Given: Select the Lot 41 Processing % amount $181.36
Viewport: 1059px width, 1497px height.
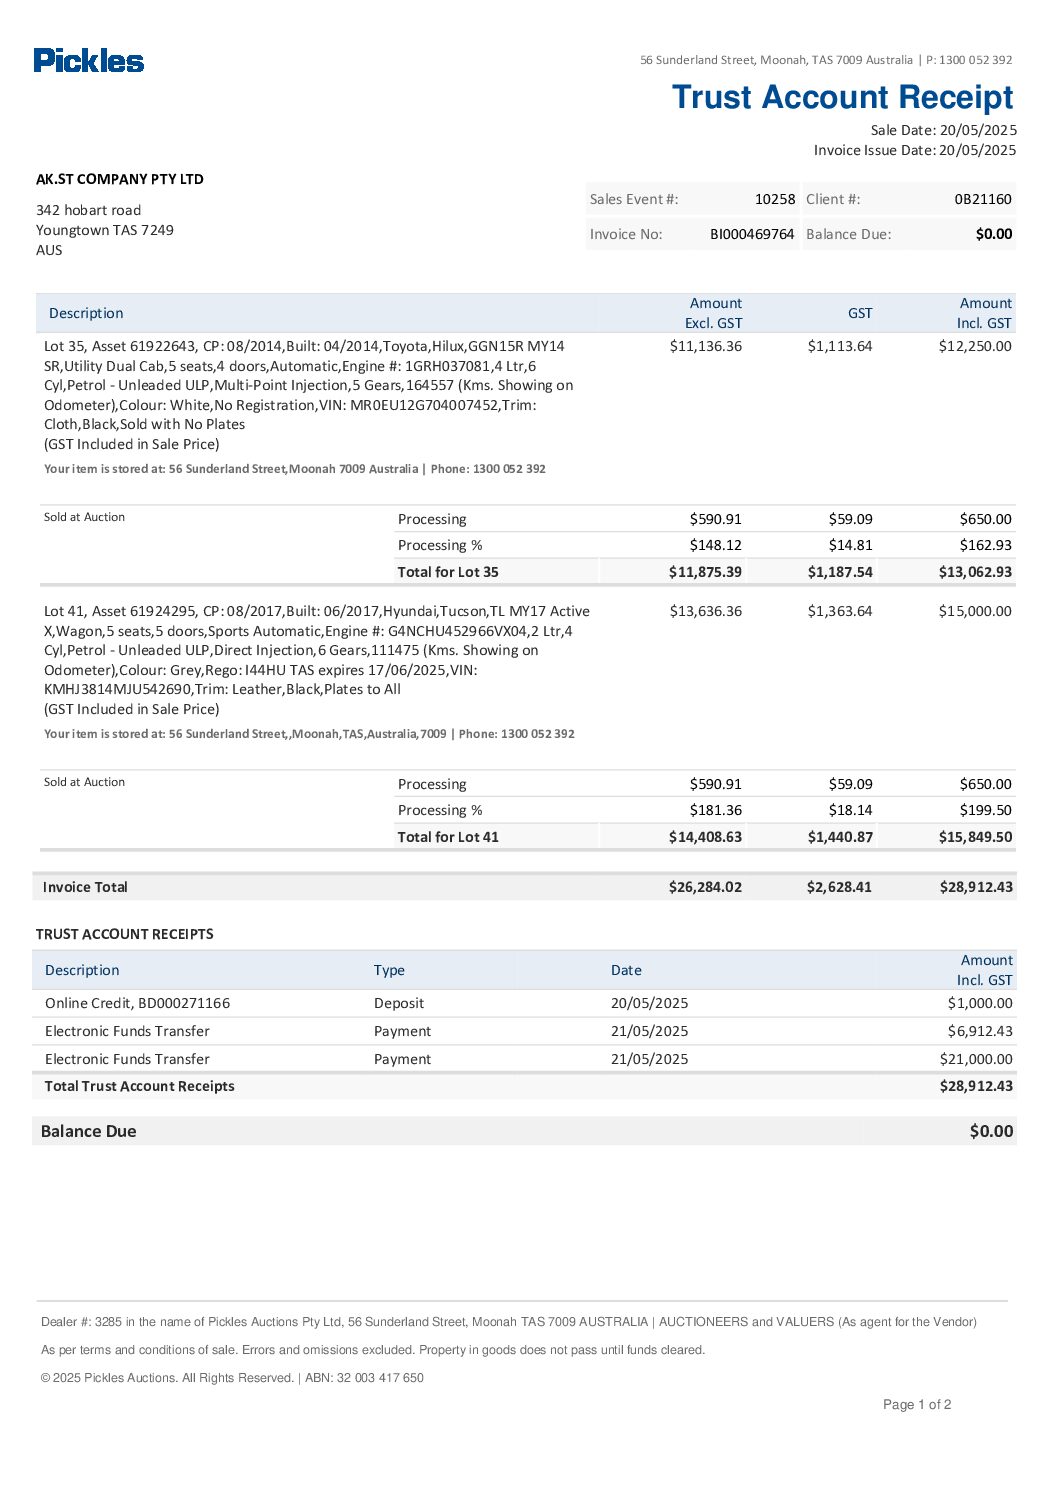Looking at the screenshot, I should point(716,810).
